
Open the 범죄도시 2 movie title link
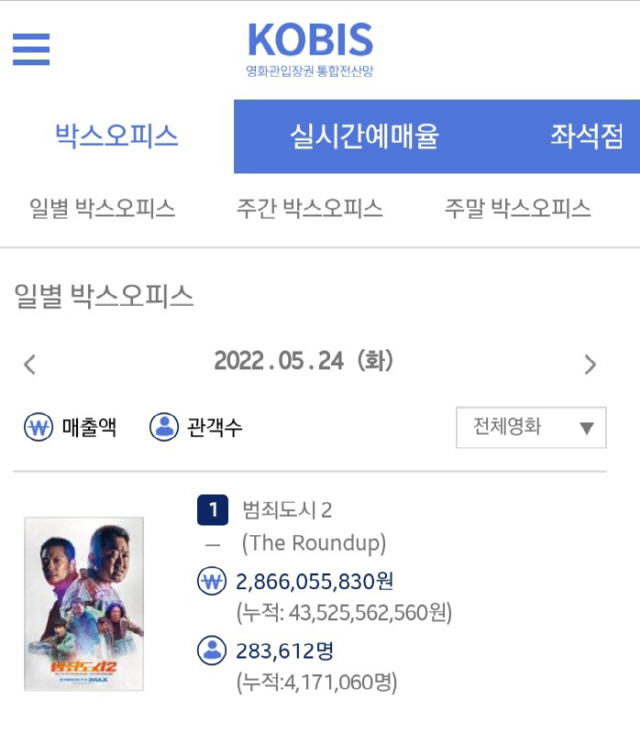287,511
